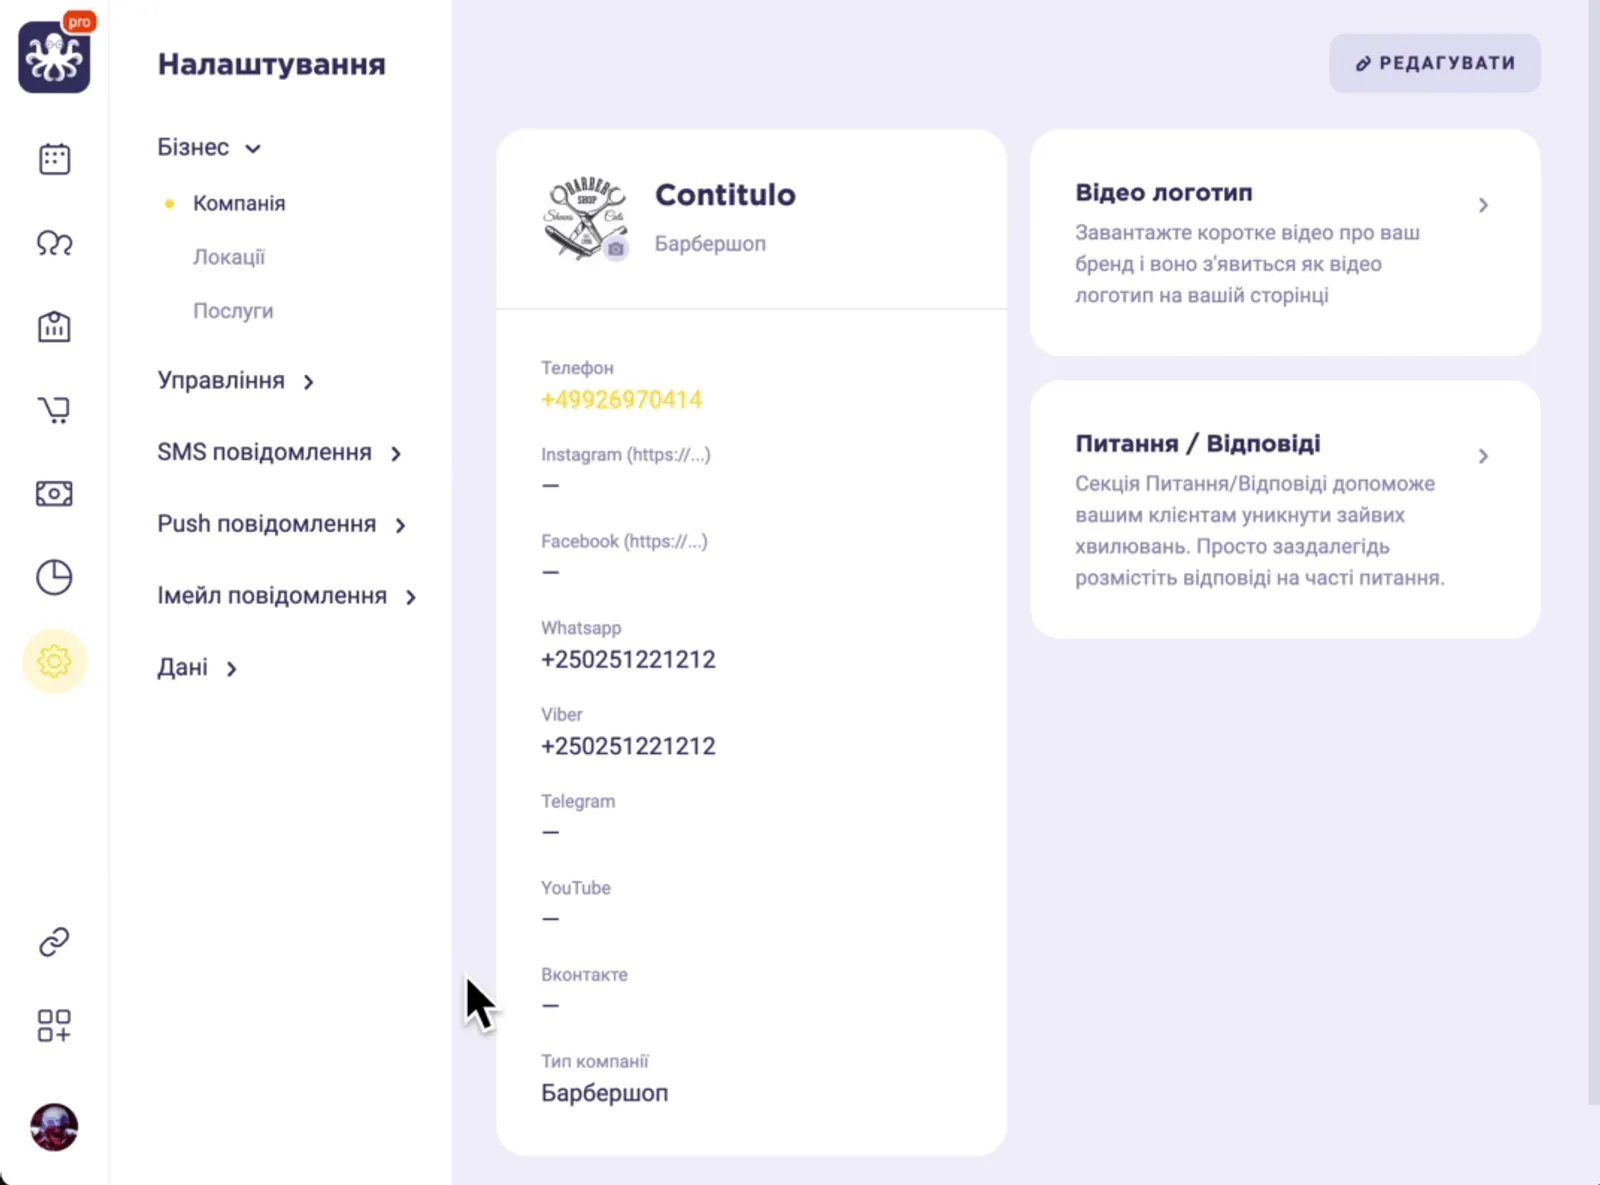The width and height of the screenshot is (1600, 1185).
Task: Click the shopping cart sidebar icon
Action: coord(54,409)
